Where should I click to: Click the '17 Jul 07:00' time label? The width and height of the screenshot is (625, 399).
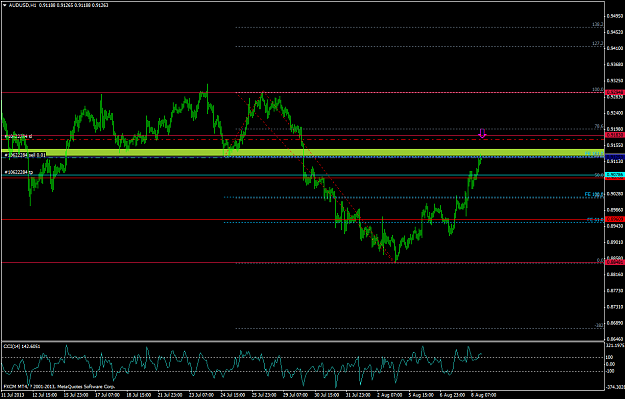pyautogui.click(x=107, y=395)
